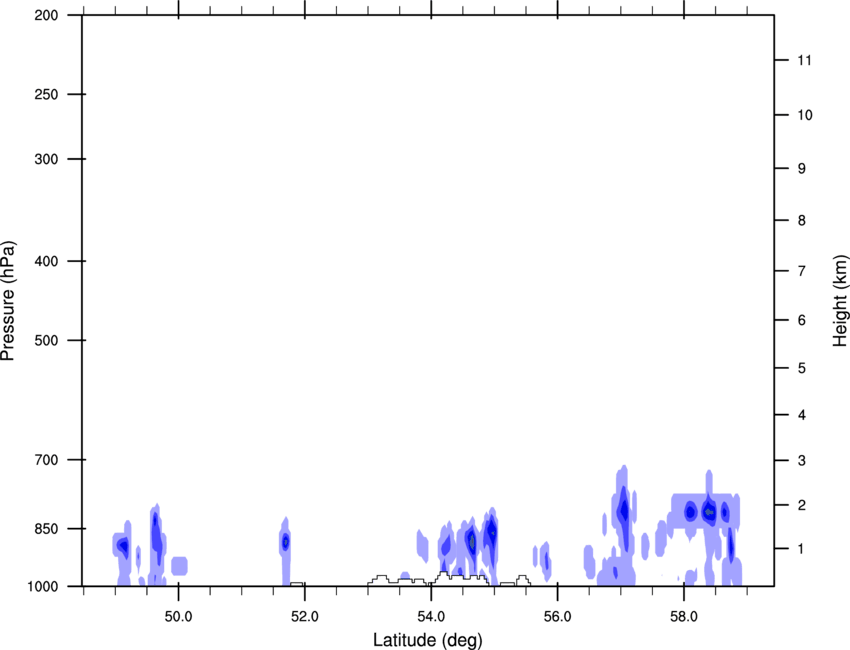Select the 500 pressure tick label

point(46,340)
